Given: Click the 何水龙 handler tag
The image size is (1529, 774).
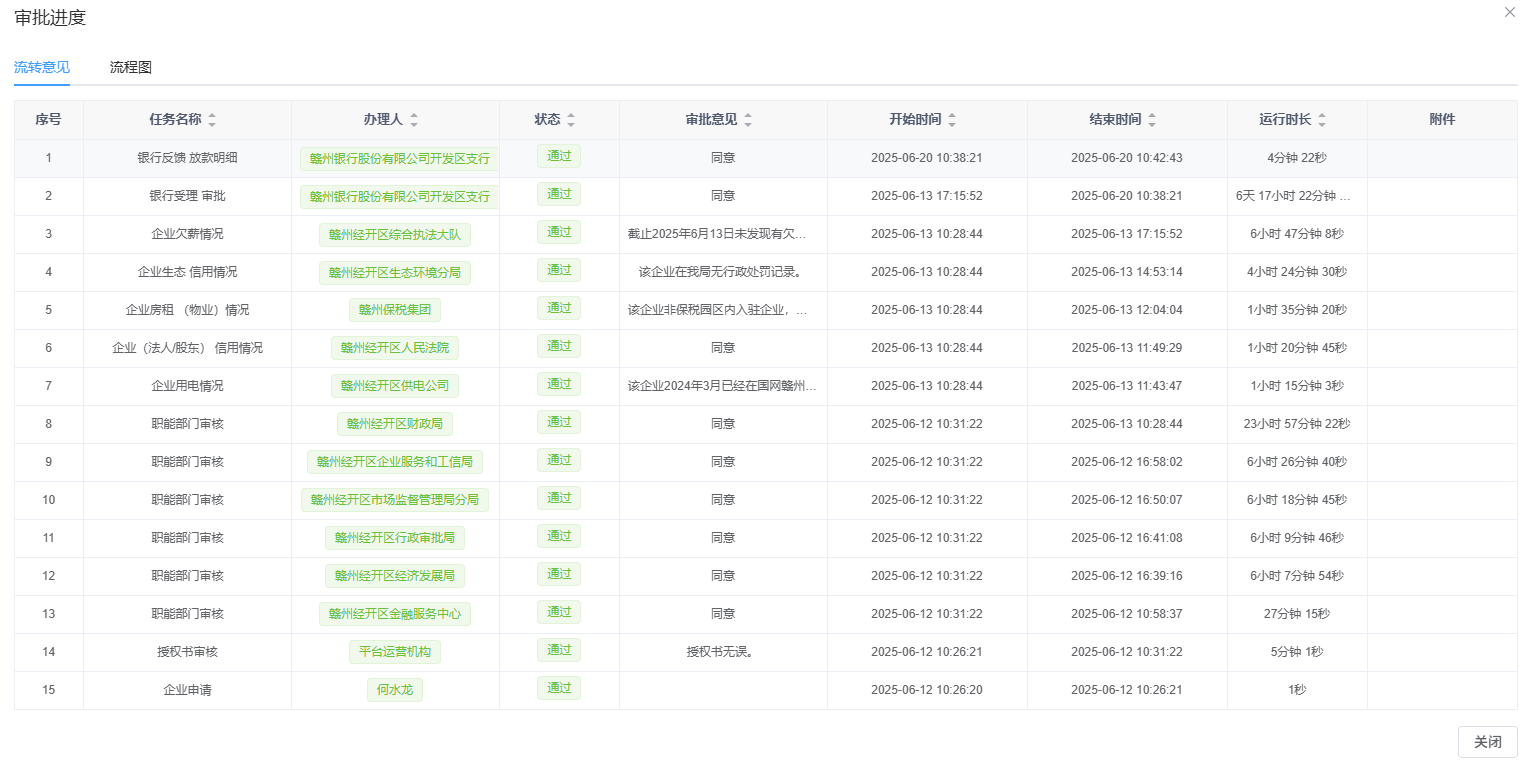Looking at the screenshot, I should coord(395,689).
